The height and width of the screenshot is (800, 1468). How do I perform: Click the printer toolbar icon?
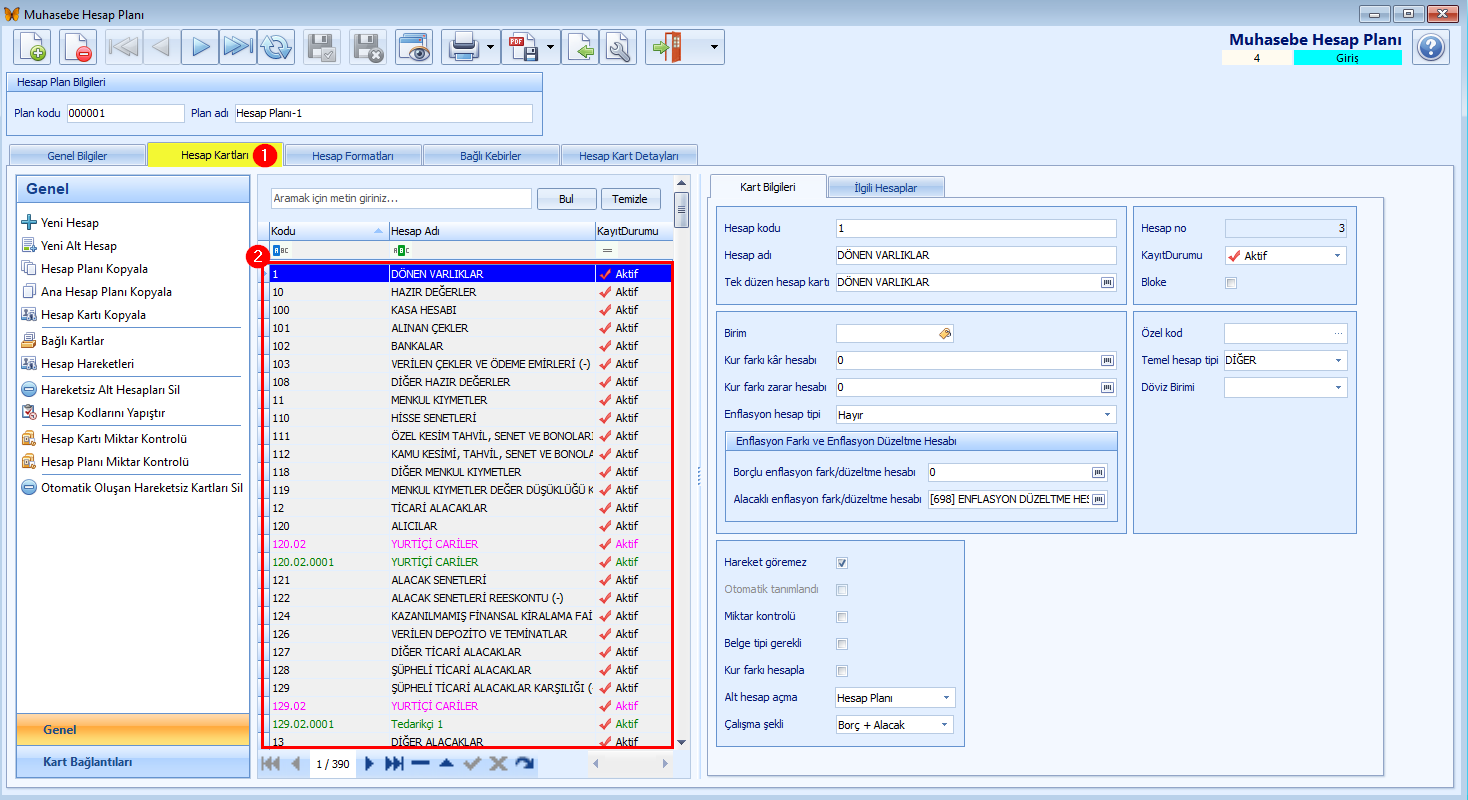pyautogui.click(x=463, y=47)
